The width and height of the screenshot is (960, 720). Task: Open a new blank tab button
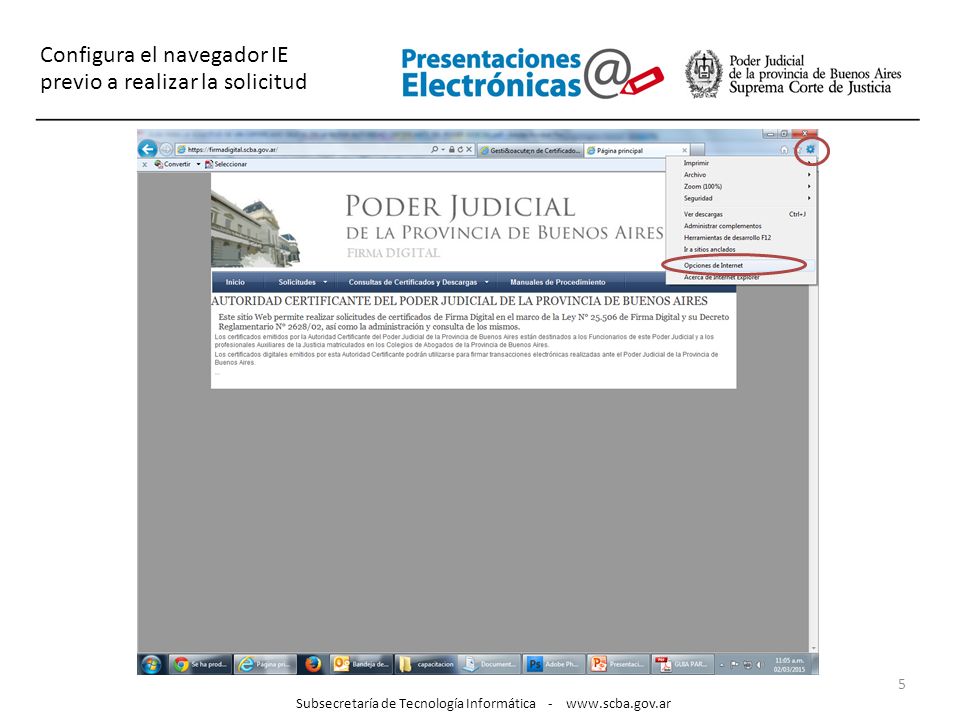[698, 150]
